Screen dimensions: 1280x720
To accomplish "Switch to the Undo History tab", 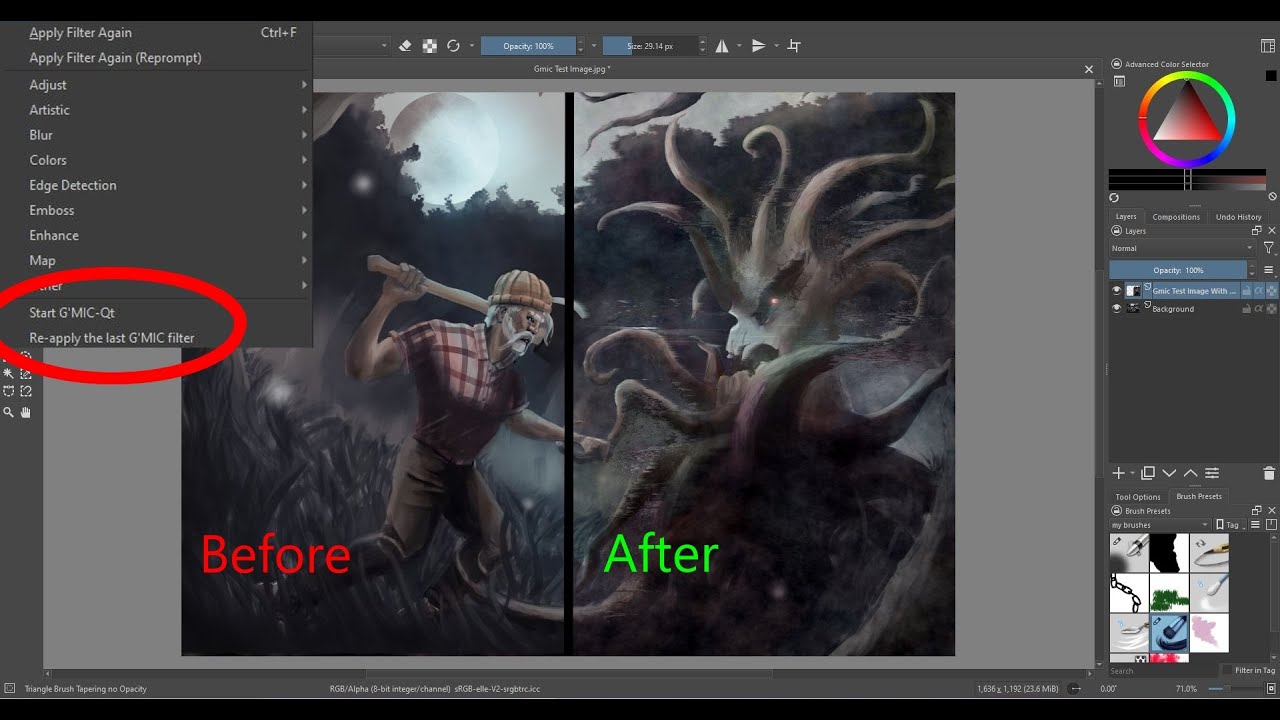I will pyautogui.click(x=1239, y=217).
